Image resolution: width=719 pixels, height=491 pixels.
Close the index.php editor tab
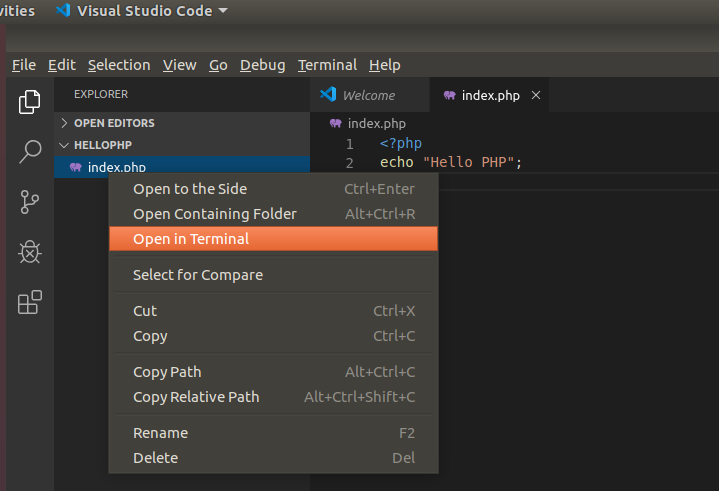536,95
